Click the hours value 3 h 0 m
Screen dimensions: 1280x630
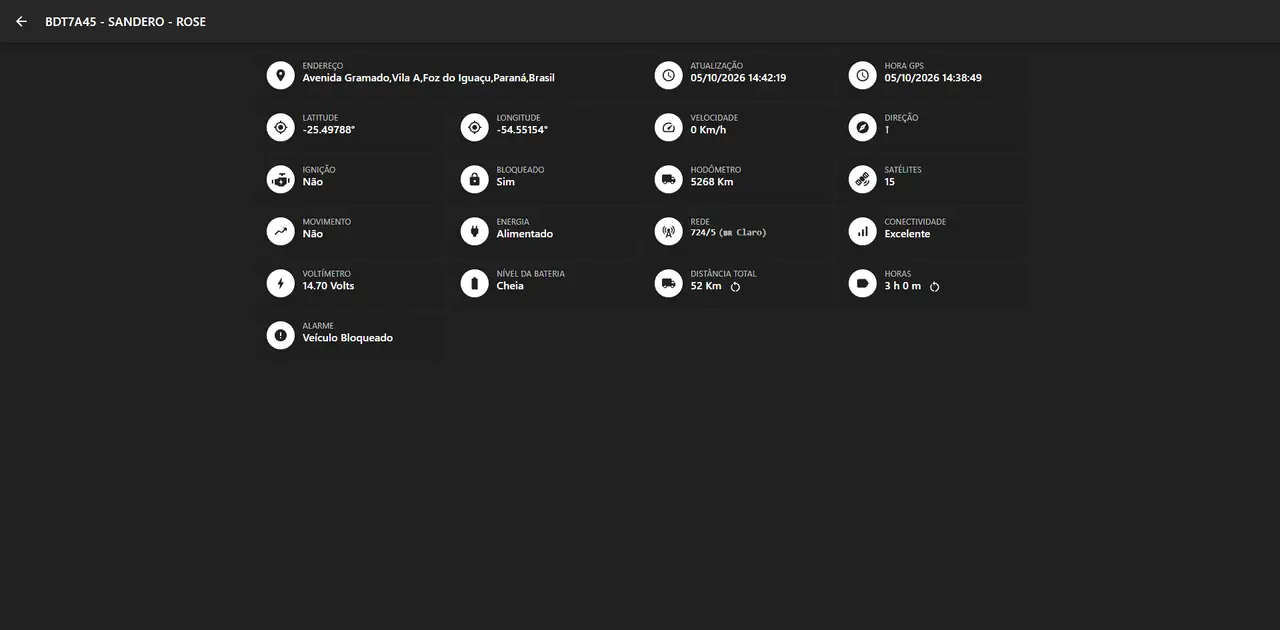coord(903,286)
